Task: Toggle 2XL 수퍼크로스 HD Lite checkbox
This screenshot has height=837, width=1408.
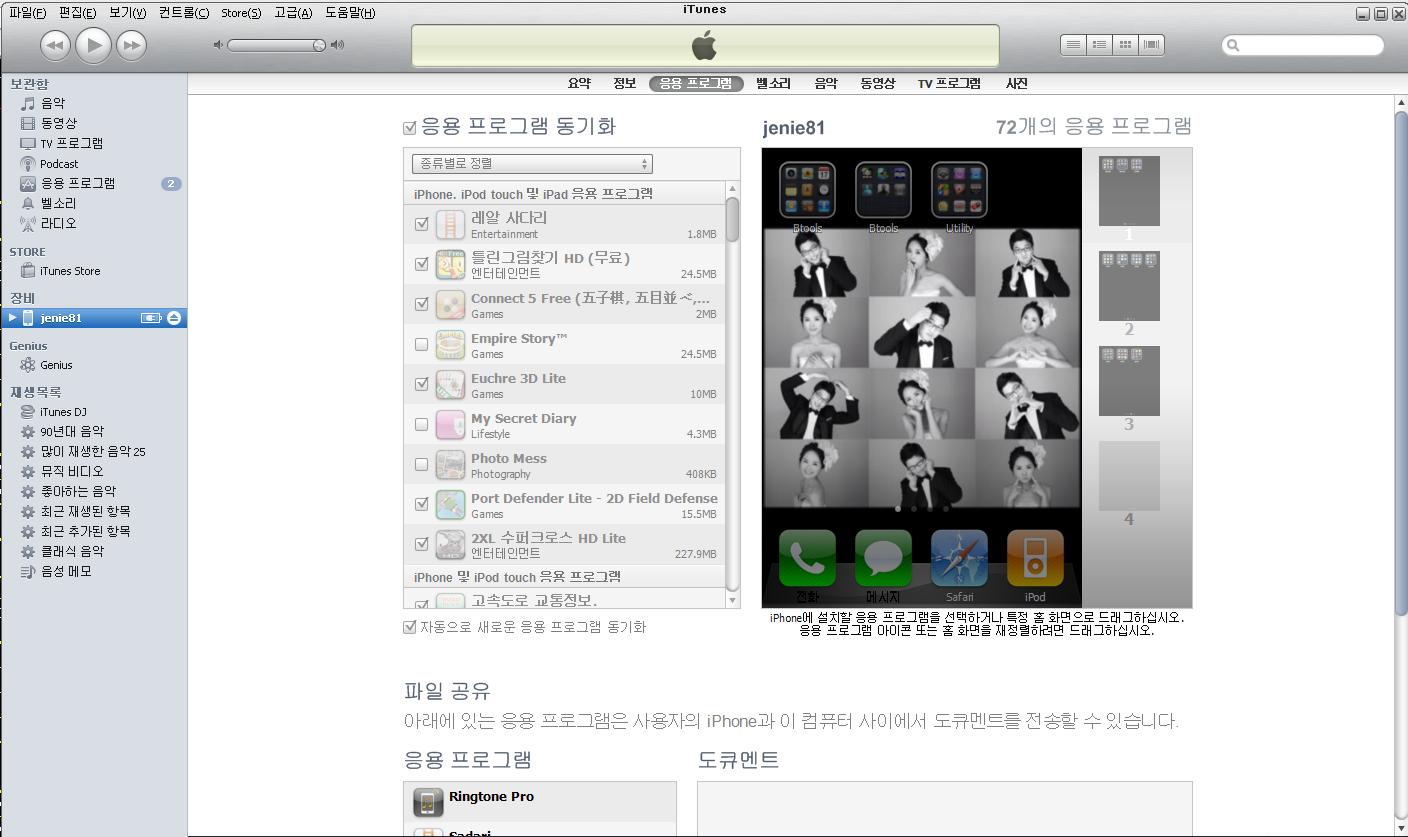Action: click(x=421, y=544)
